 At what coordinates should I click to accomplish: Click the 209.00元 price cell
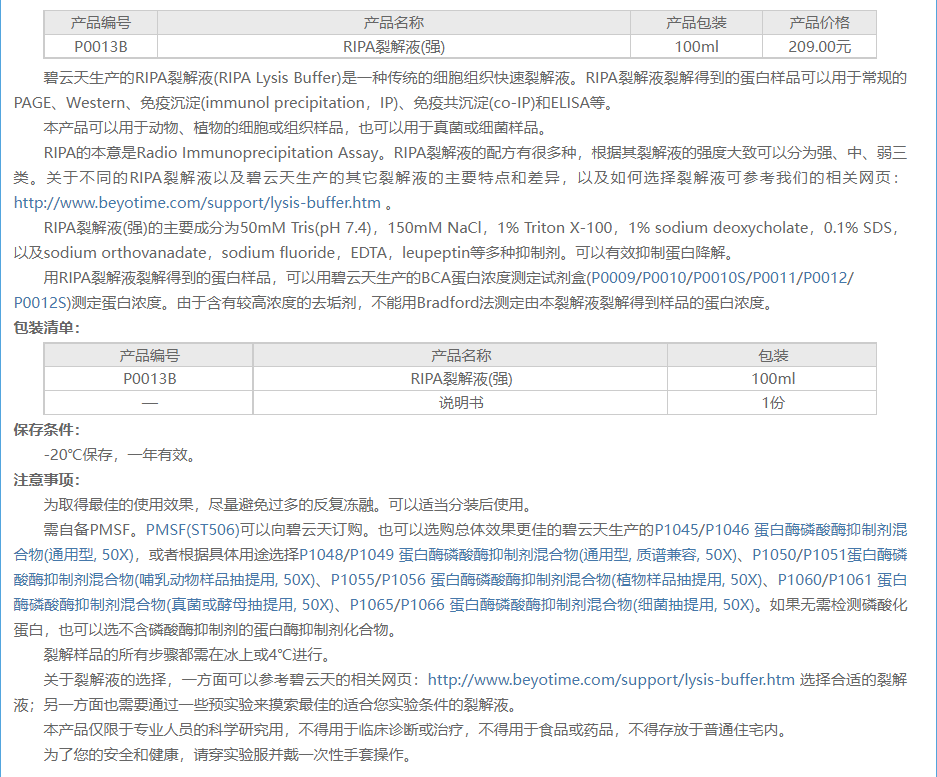[x=819, y=47]
